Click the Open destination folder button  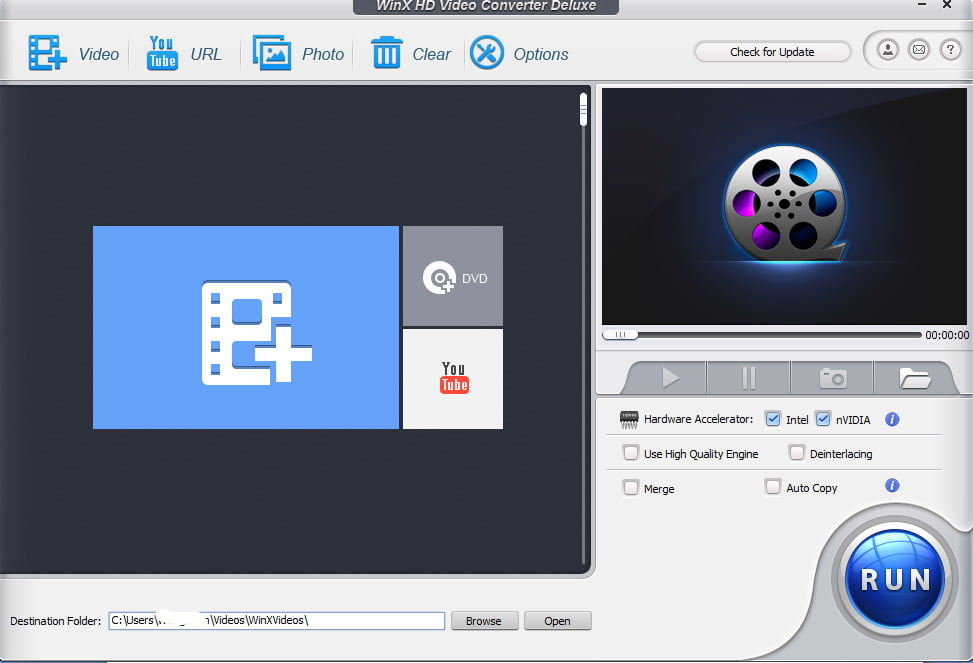tap(557, 621)
